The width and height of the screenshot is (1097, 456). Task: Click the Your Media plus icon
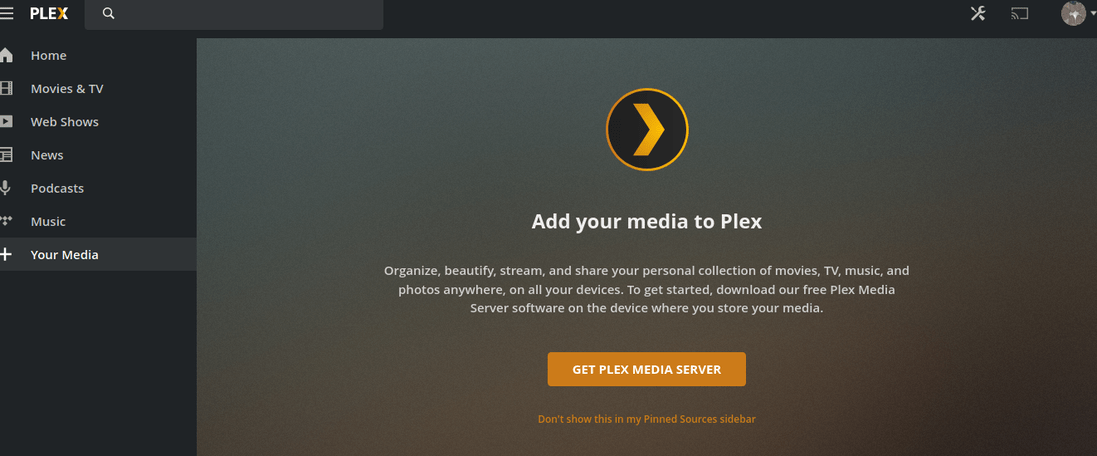coord(6,255)
